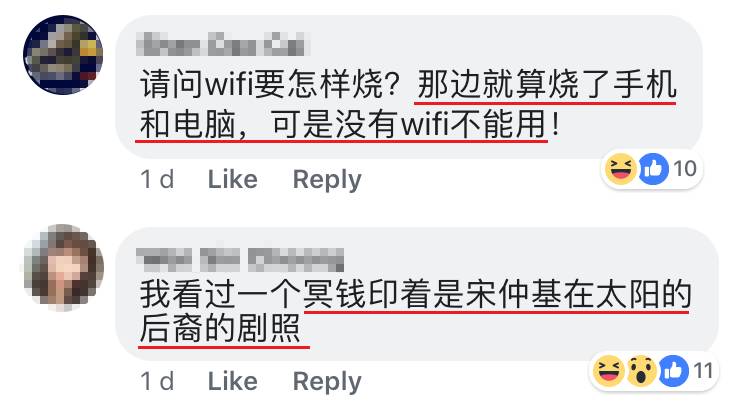This screenshot has width=749, height=411.
Task: Open the second commenter's profile picture
Action: (x=63, y=266)
